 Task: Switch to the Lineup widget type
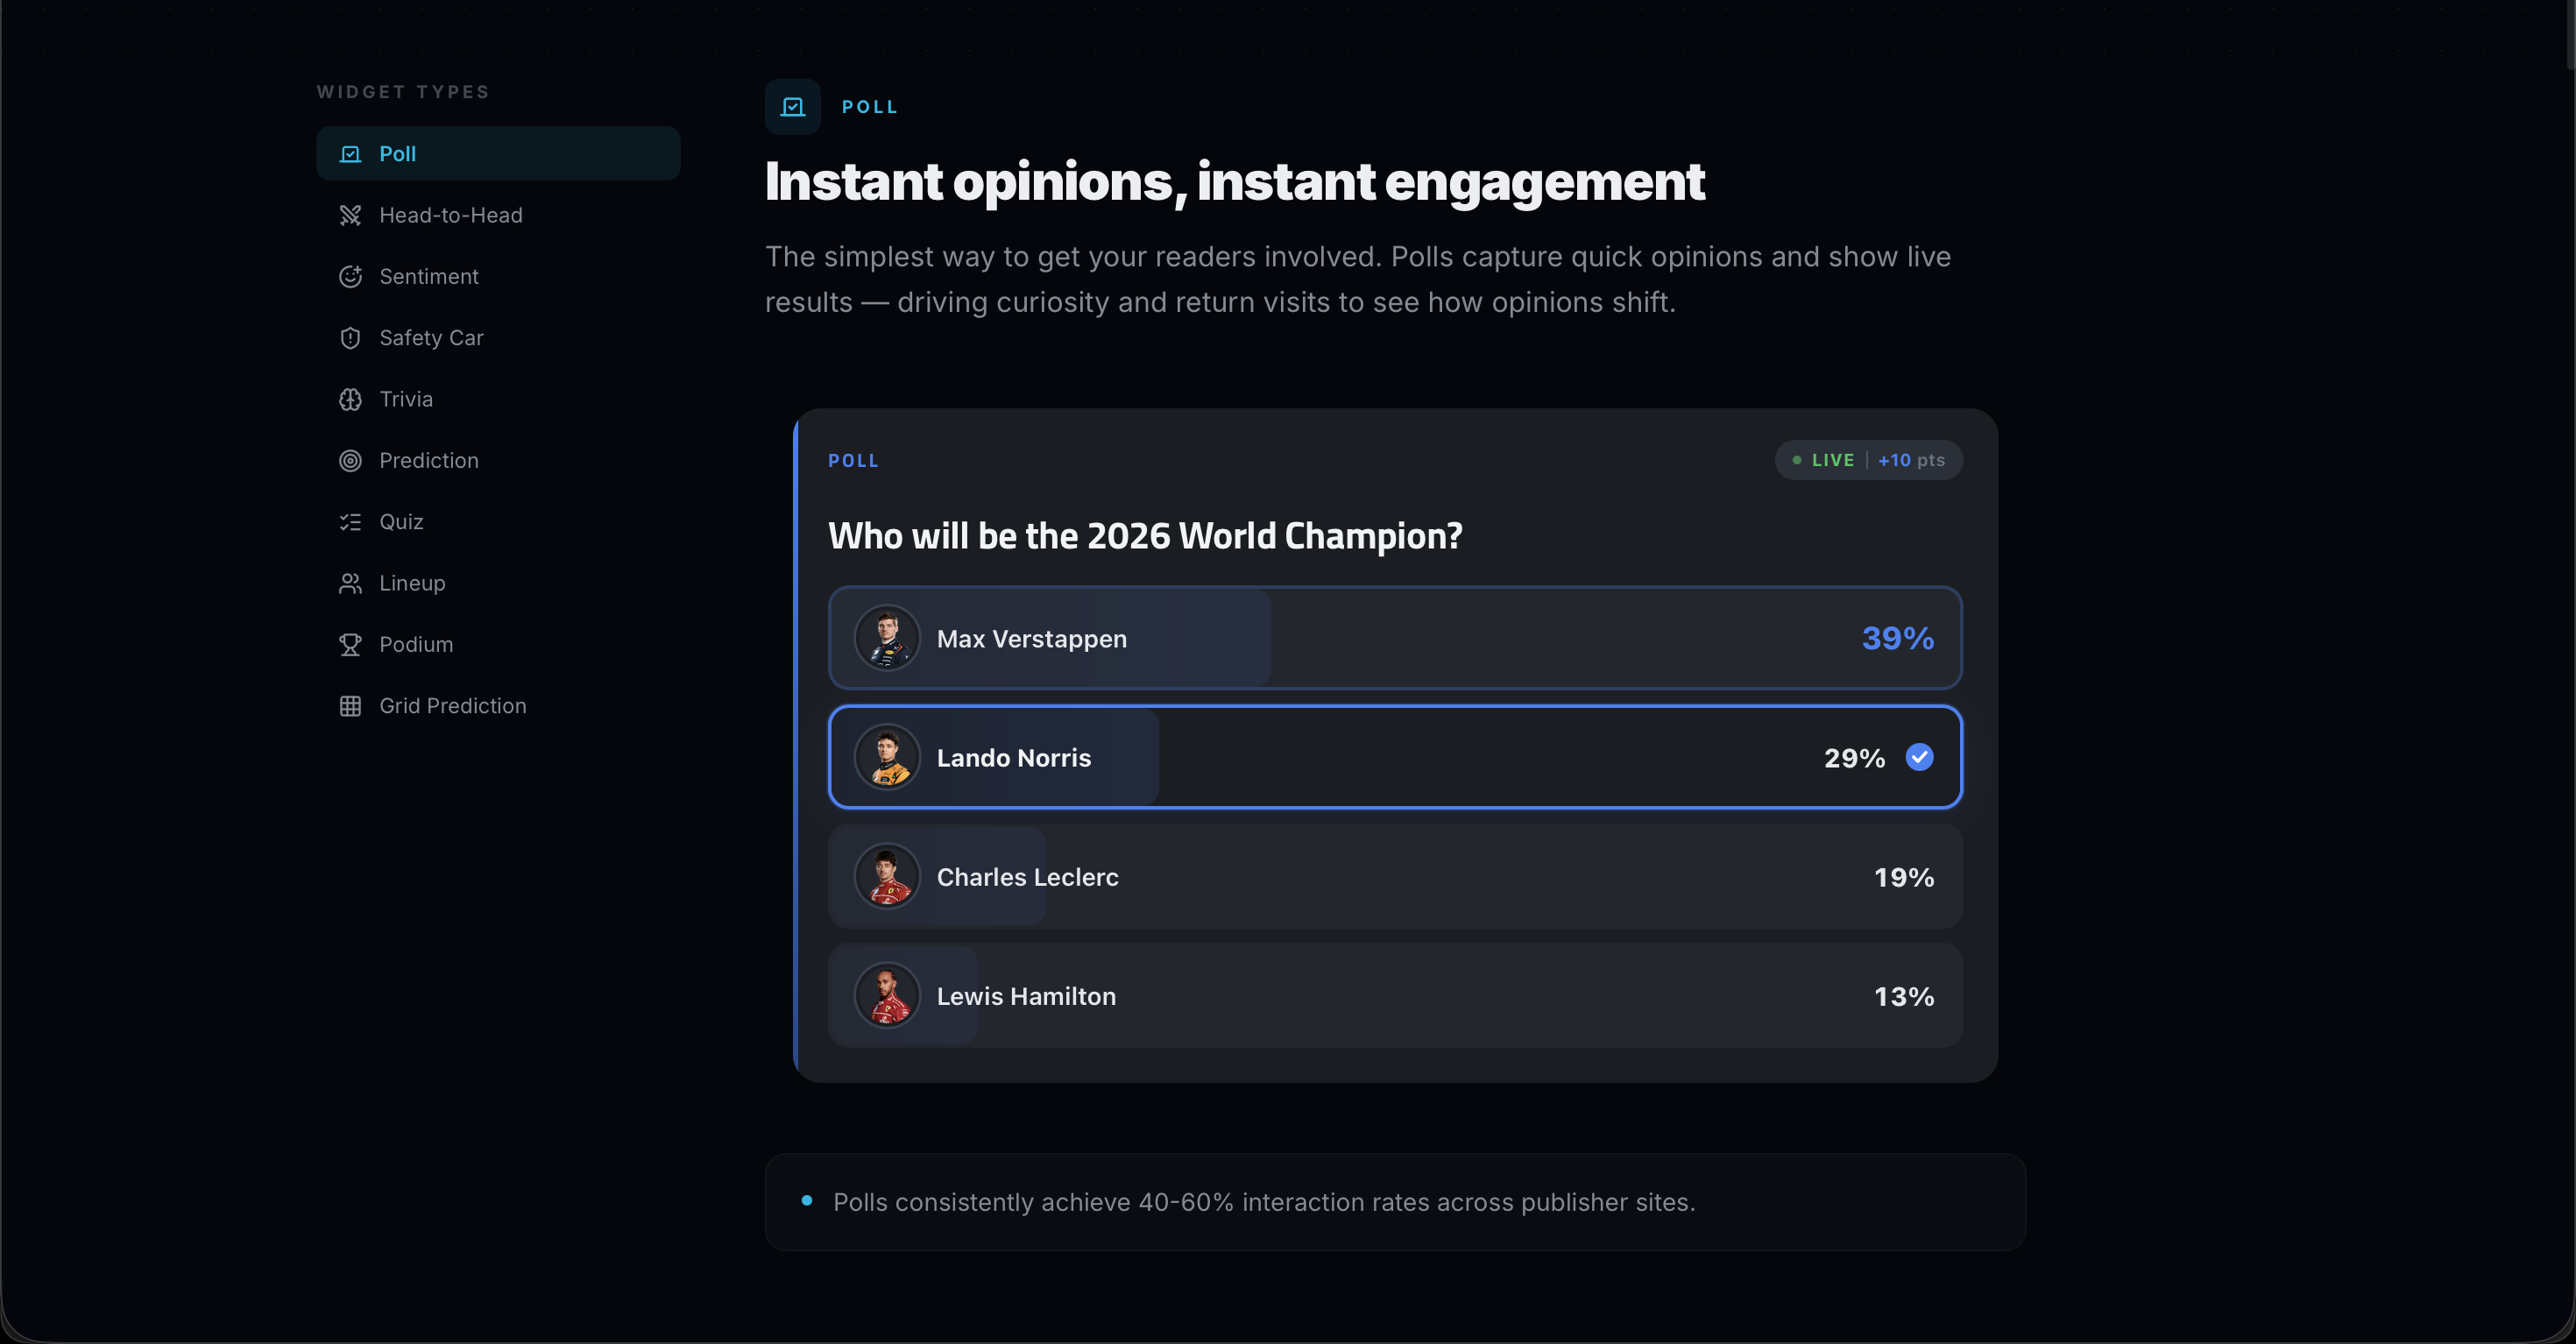(412, 583)
